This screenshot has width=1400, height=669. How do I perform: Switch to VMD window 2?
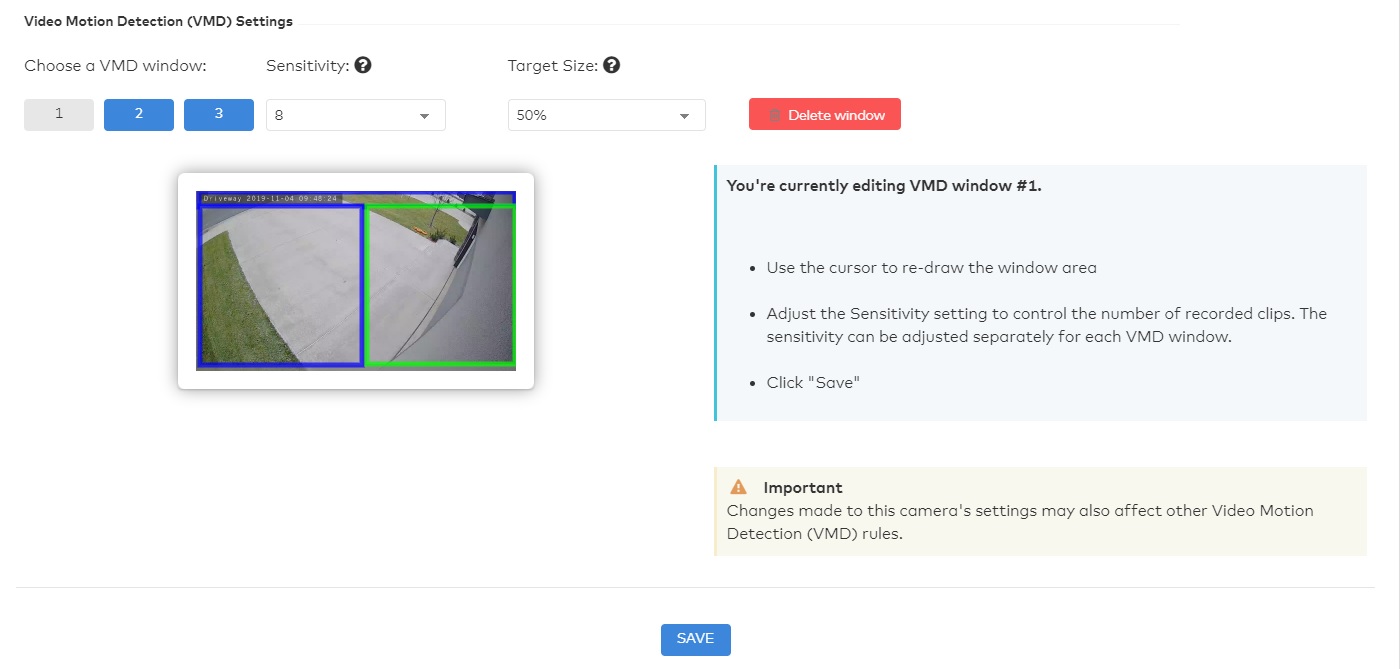(139, 115)
